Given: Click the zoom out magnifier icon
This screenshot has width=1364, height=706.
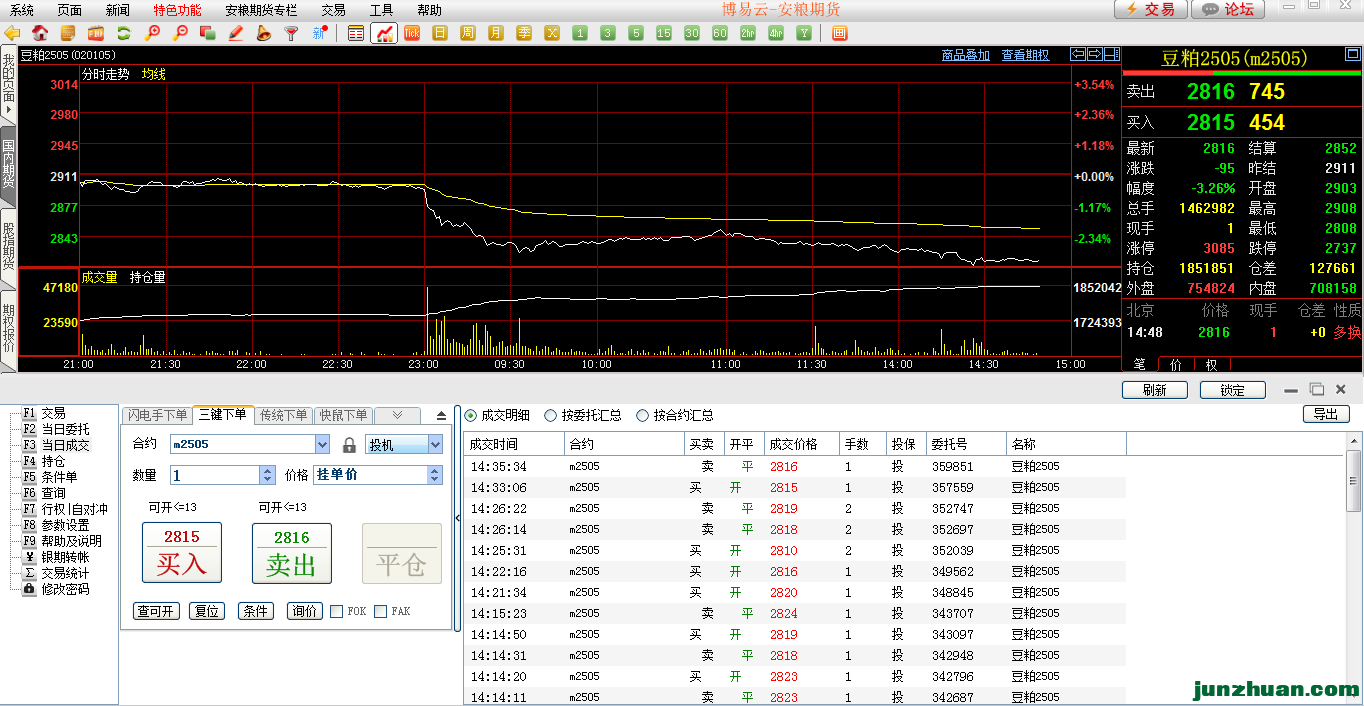Looking at the screenshot, I should 180,33.
